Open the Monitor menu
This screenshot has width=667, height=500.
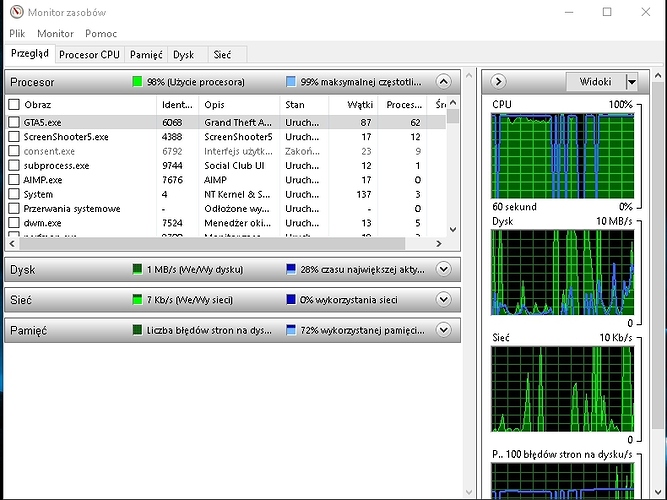pyautogui.click(x=55, y=33)
